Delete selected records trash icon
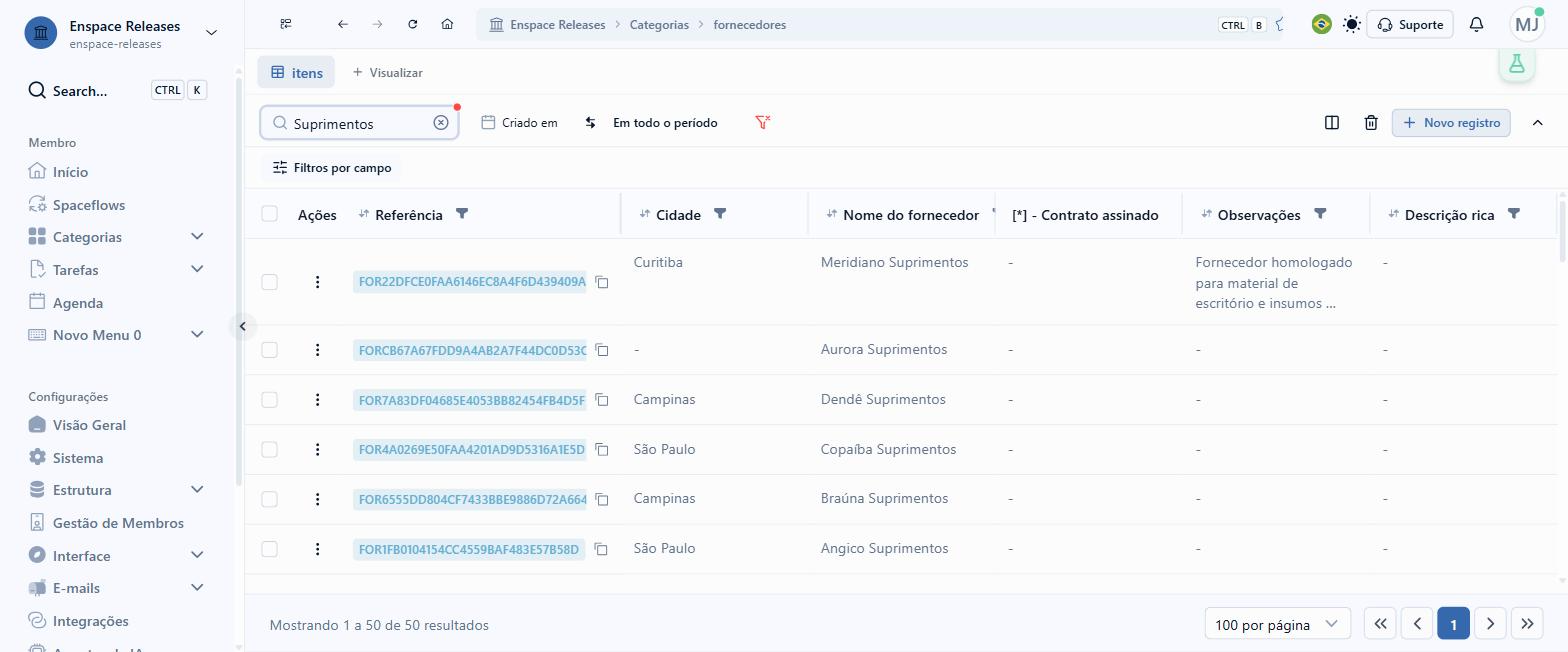This screenshot has height=652, width=1568. (1371, 122)
